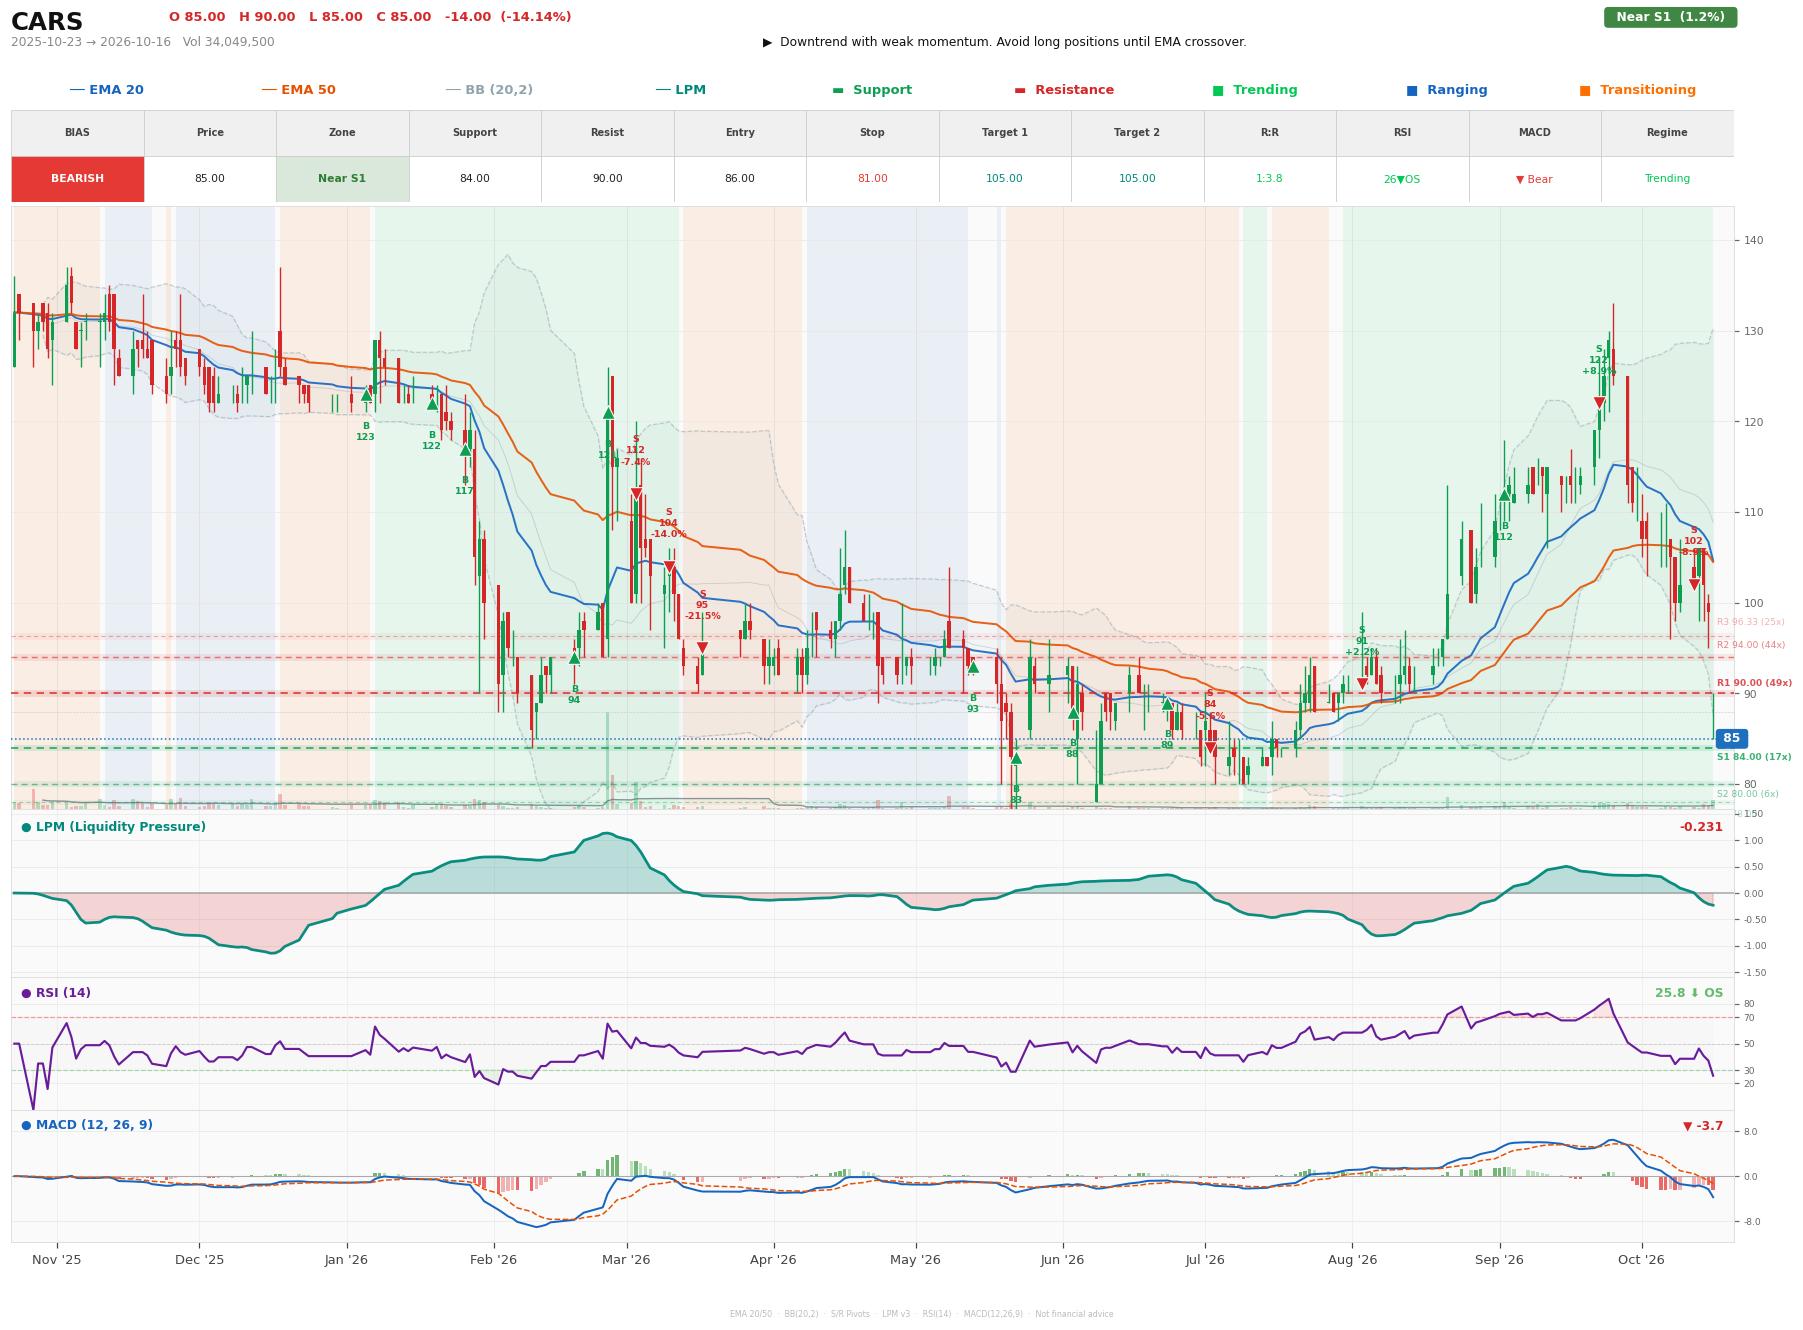Select the sell marker labeled S 91 +2.2%
Screen dimensions: 1803x1330
coord(1362,684)
